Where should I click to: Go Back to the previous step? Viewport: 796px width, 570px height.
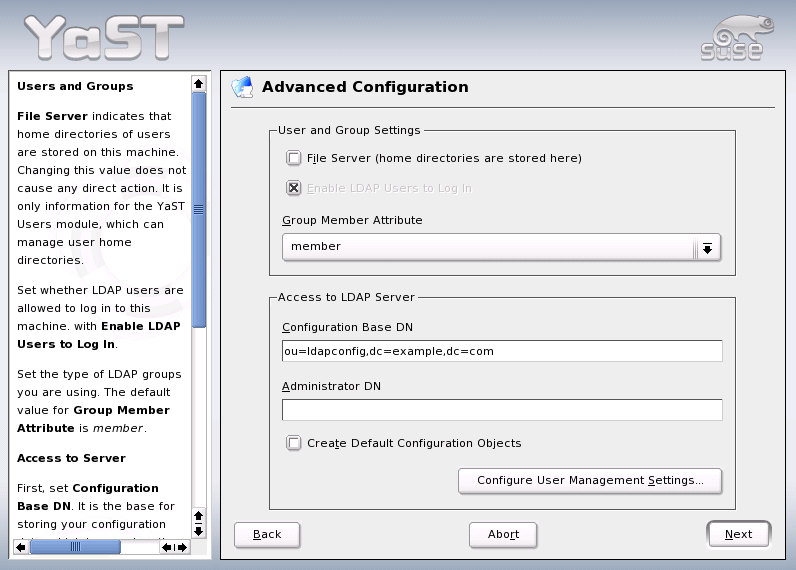click(267, 534)
